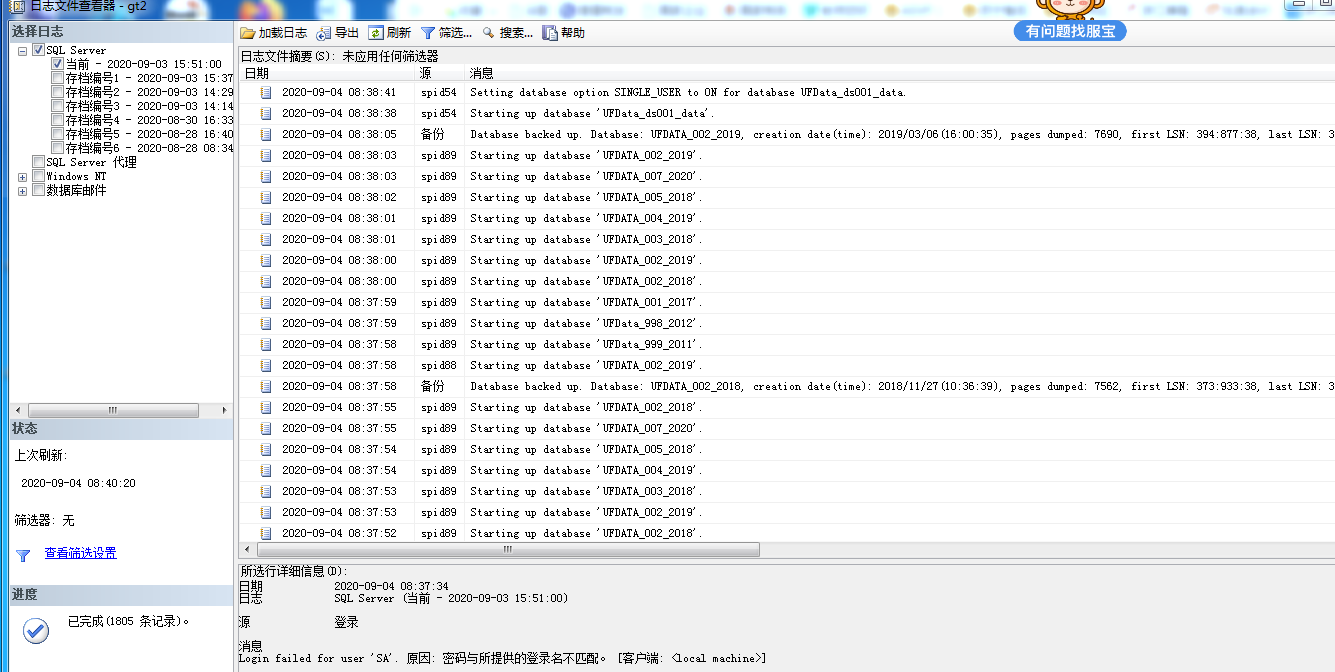Click the row icon for 08:38:02 UFDATA_005_2018 entry
Screen dimensions: 1335x672
[x=266, y=197]
